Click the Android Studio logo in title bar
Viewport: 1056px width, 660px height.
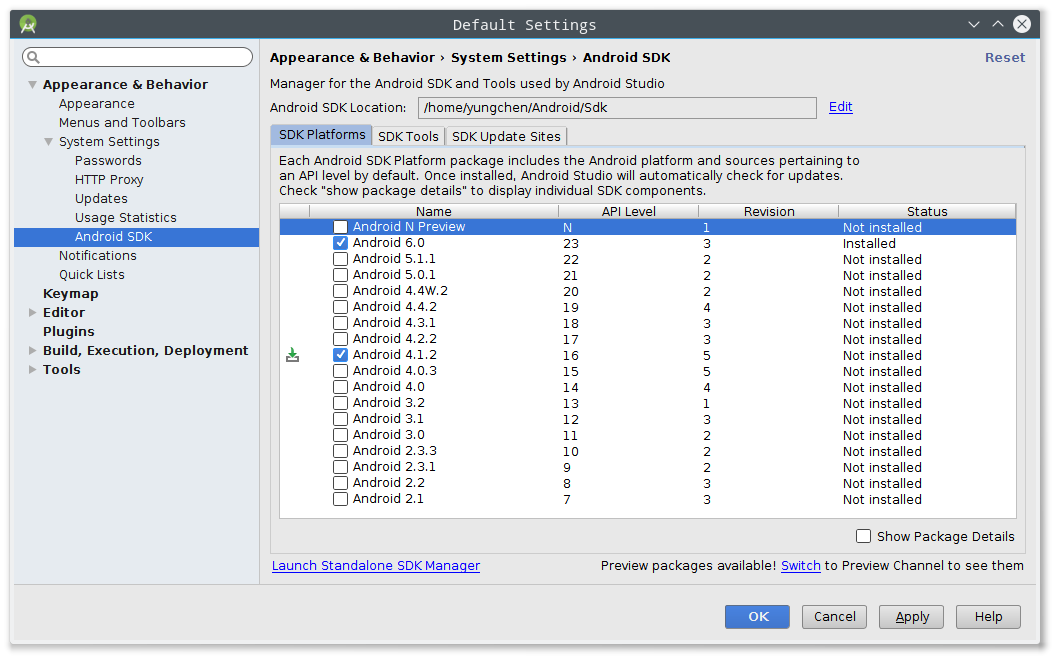click(28, 25)
